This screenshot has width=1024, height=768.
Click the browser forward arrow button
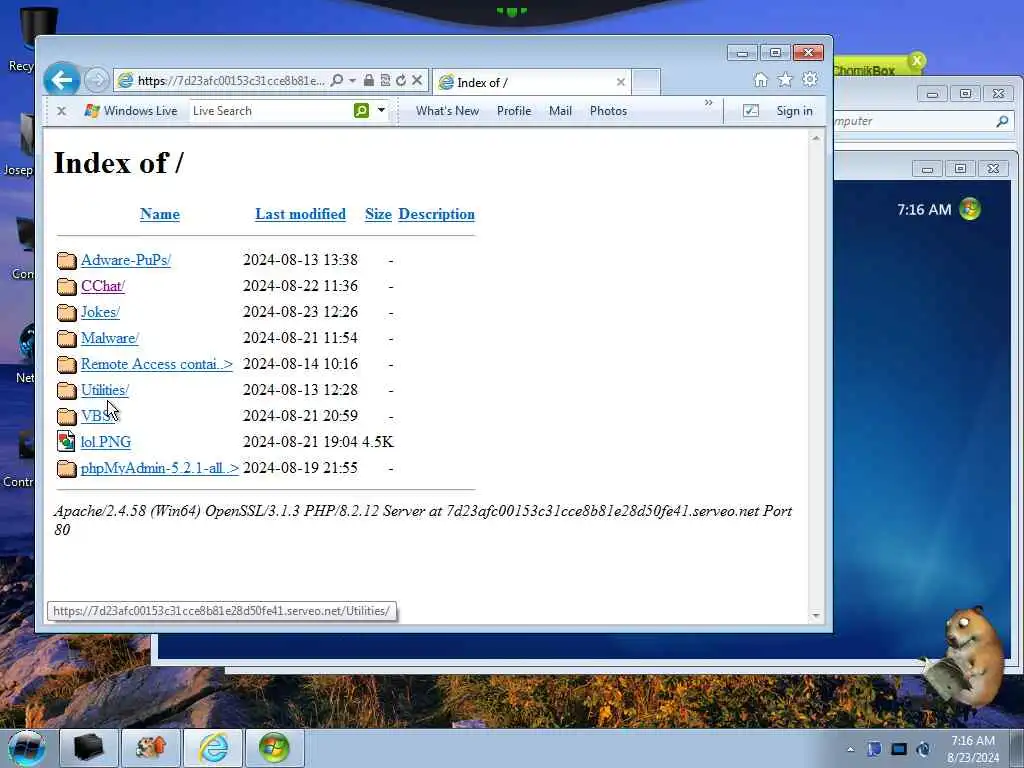[x=97, y=80]
